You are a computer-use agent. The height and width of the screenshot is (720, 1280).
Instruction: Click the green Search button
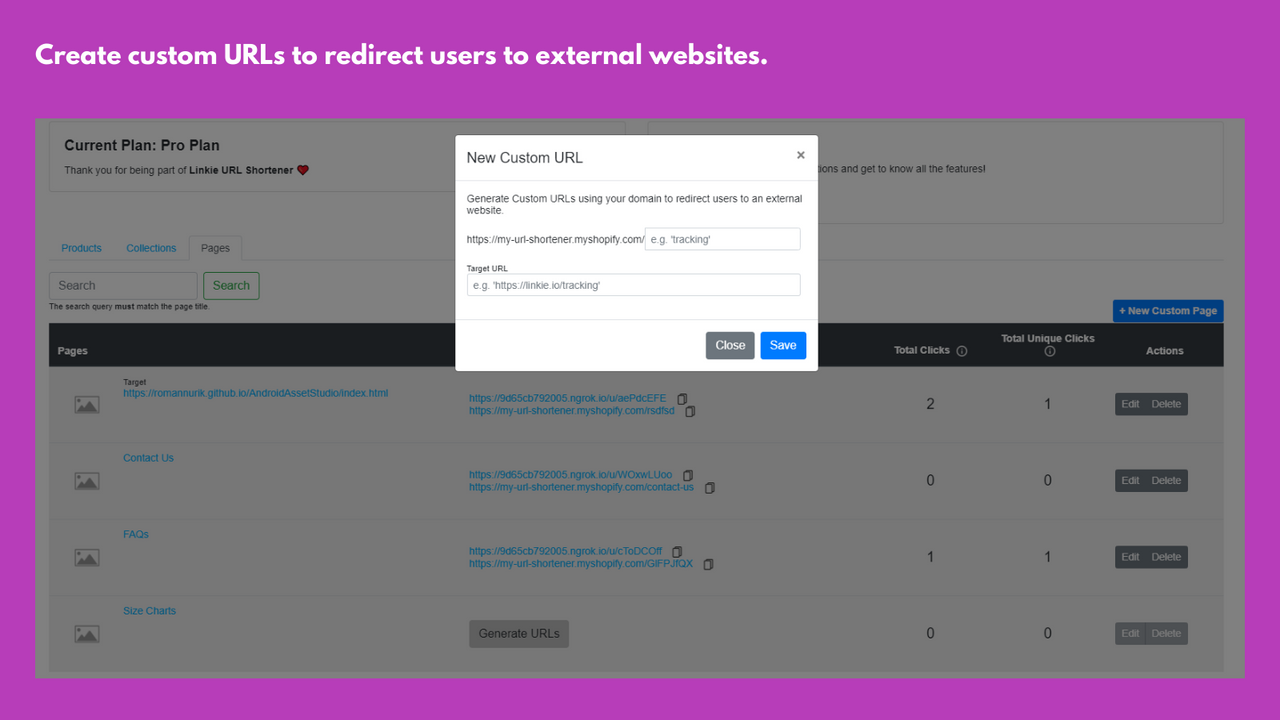pos(231,285)
